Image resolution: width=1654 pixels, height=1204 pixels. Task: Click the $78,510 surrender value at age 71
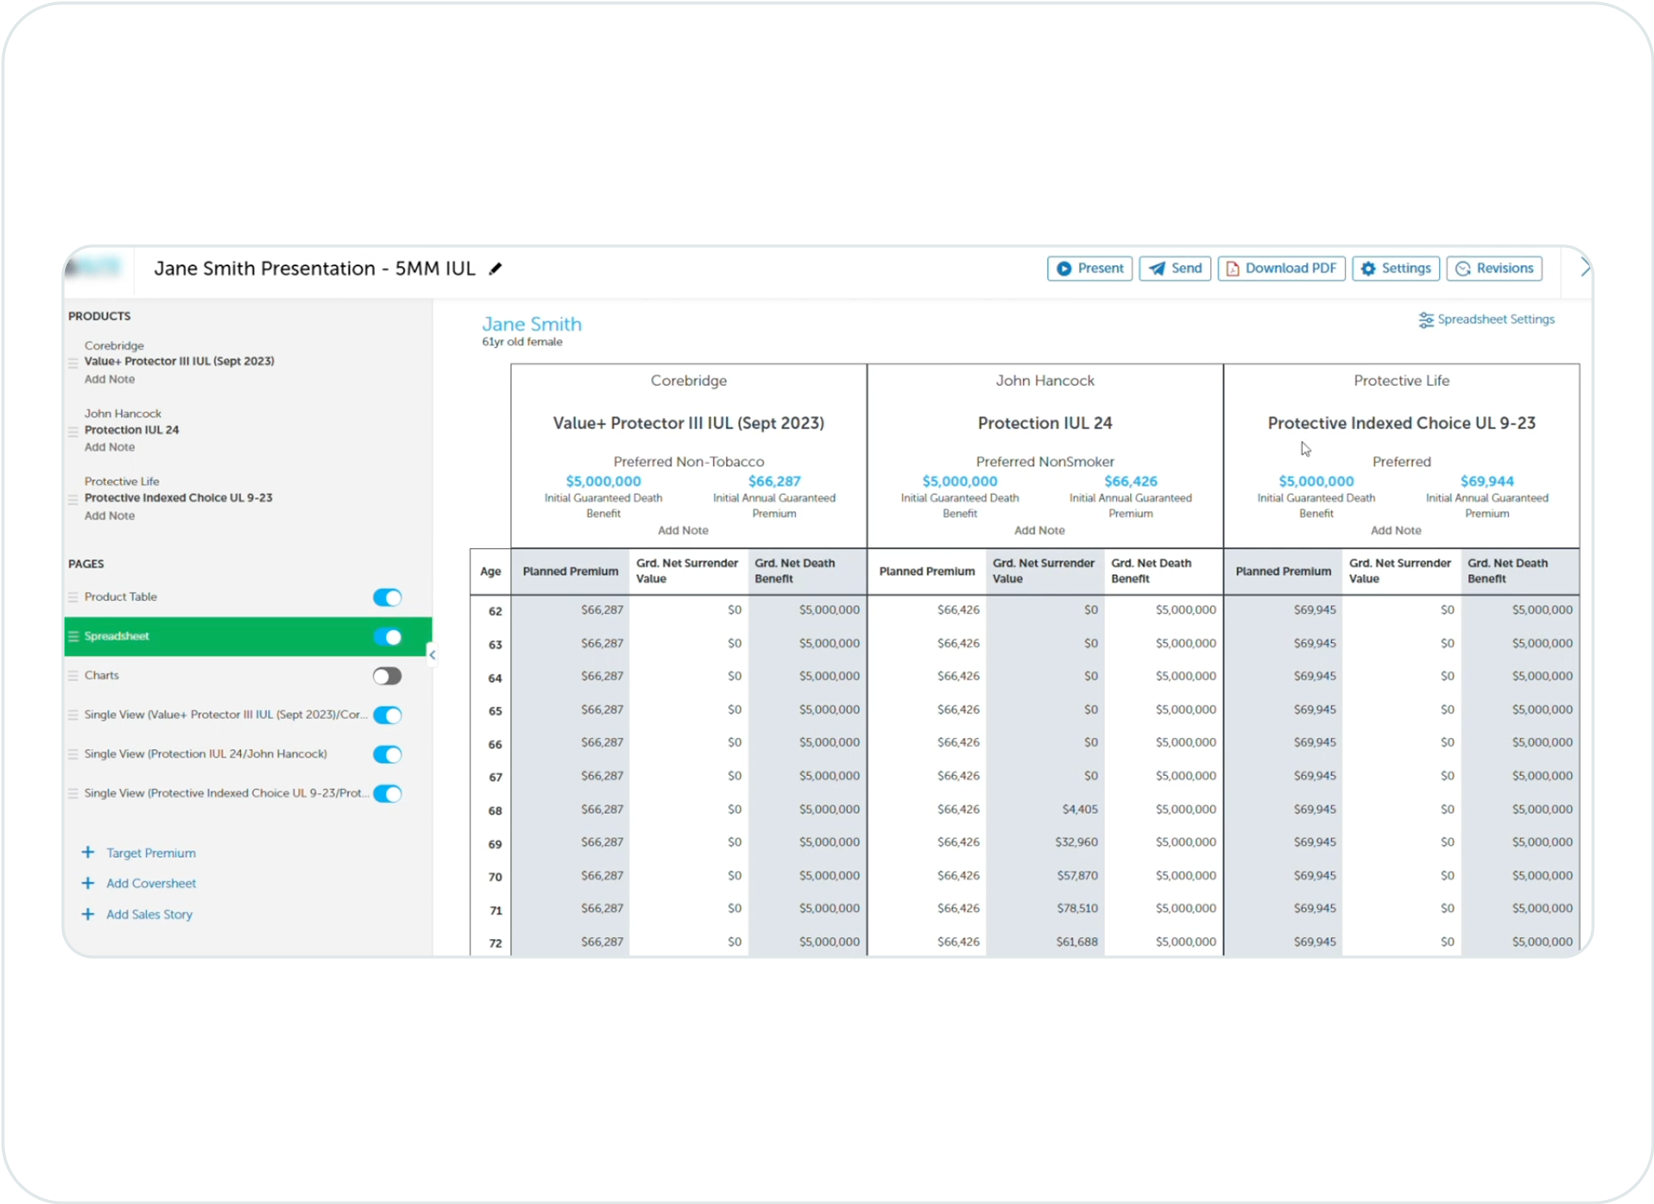[x=1077, y=909]
